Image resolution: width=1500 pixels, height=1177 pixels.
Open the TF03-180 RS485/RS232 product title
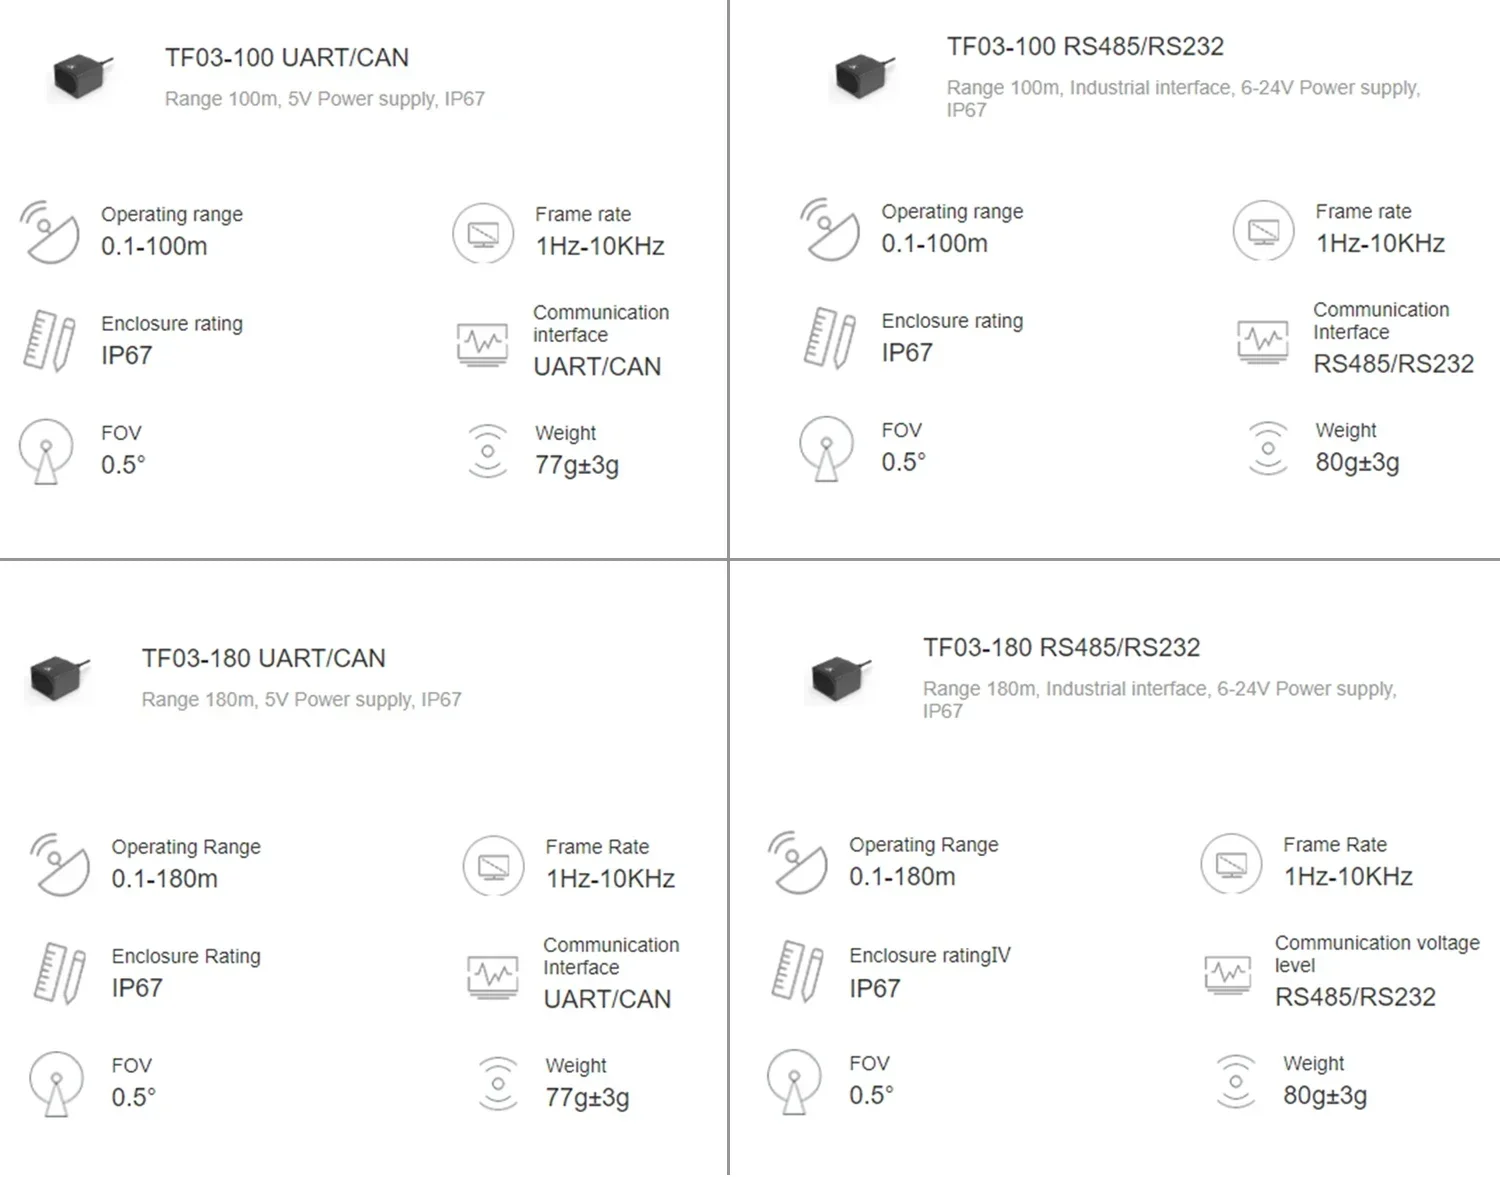[1061, 648]
